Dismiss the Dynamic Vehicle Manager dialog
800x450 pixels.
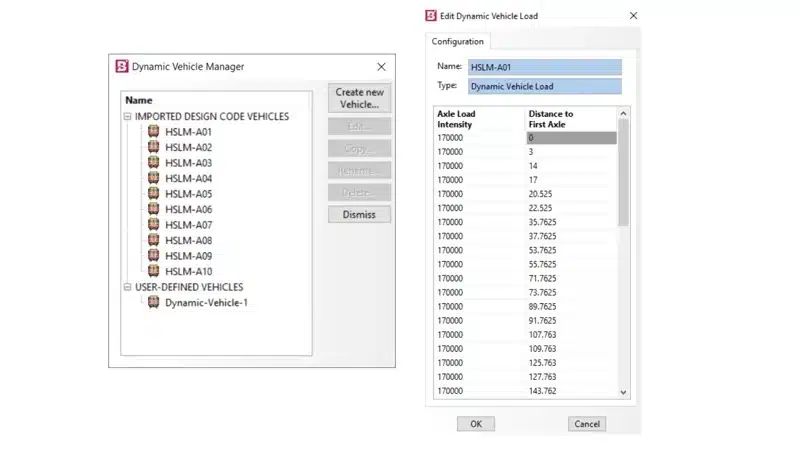pyautogui.click(x=359, y=215)
